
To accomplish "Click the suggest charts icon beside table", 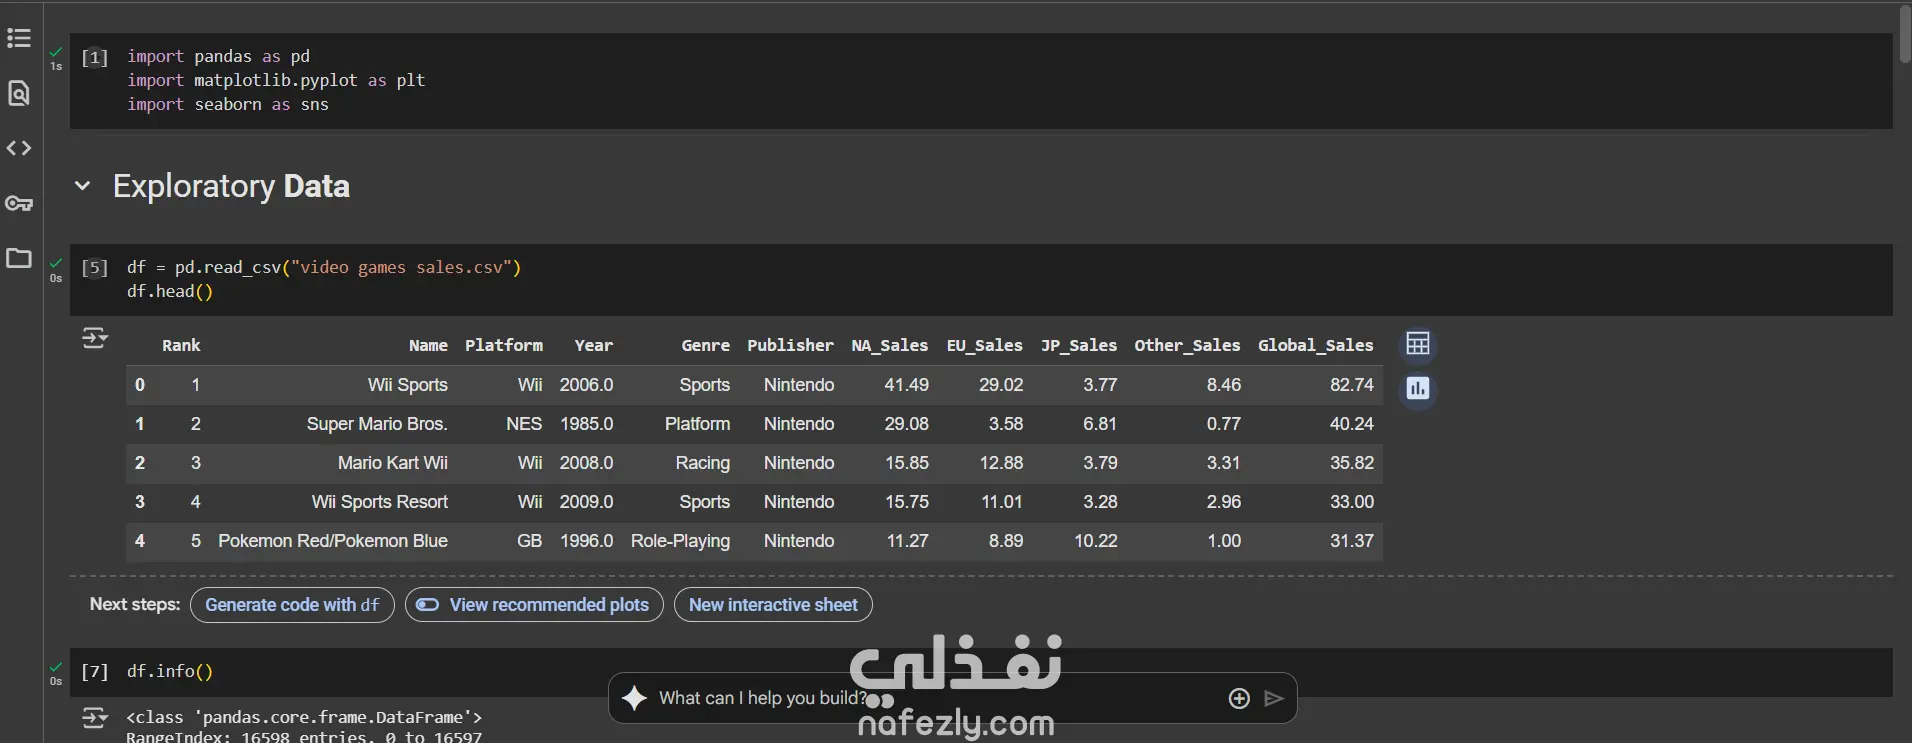I will [x=1418, y=388].
